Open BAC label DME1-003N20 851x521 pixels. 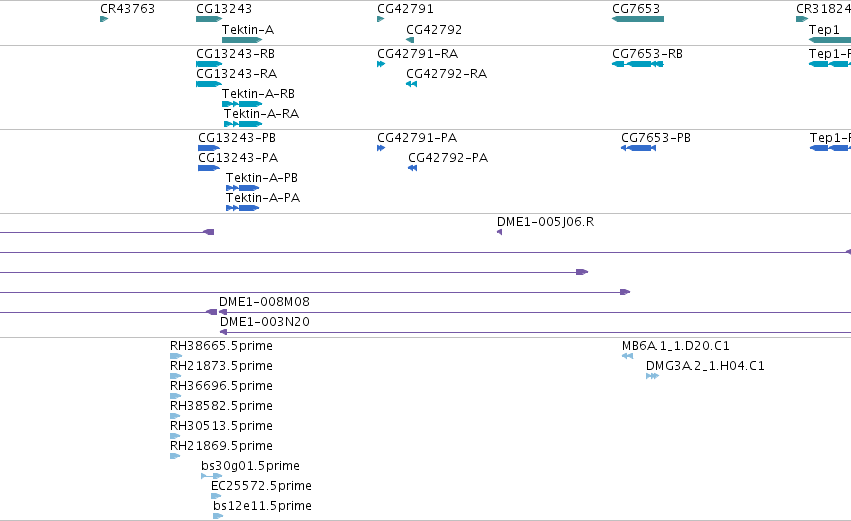pos(264,322)
